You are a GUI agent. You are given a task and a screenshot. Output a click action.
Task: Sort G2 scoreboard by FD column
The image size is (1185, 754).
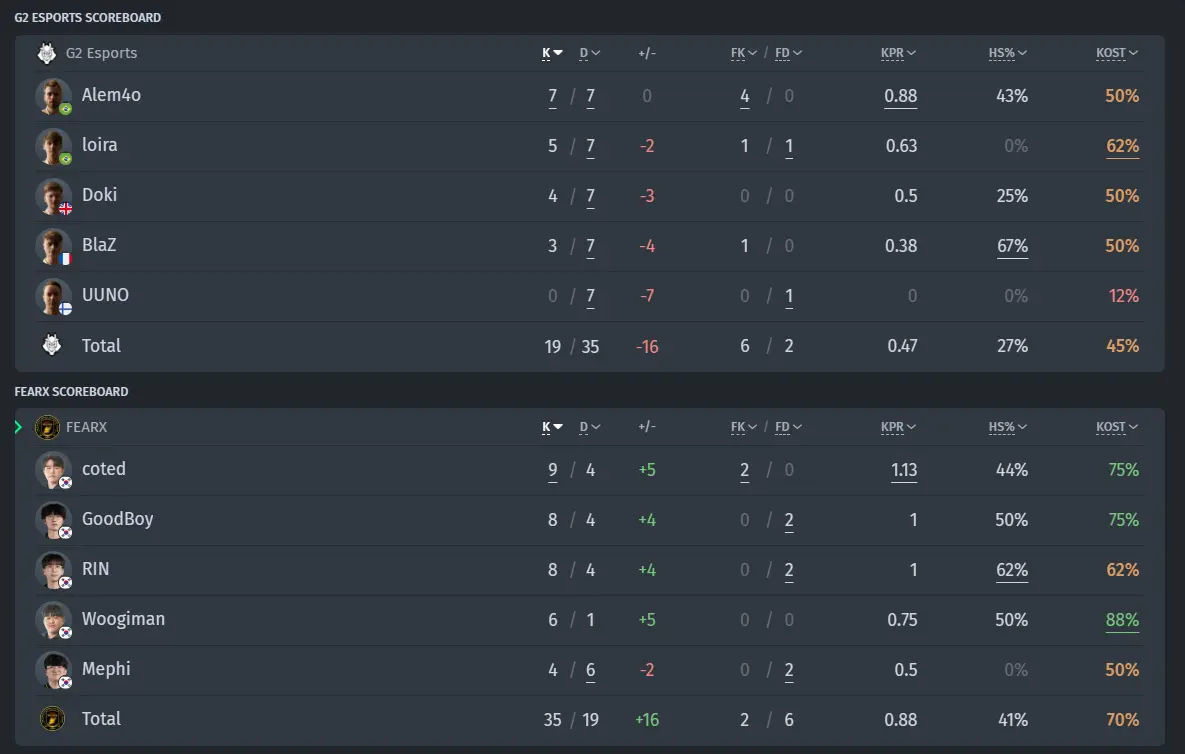(x=788, y=53)
